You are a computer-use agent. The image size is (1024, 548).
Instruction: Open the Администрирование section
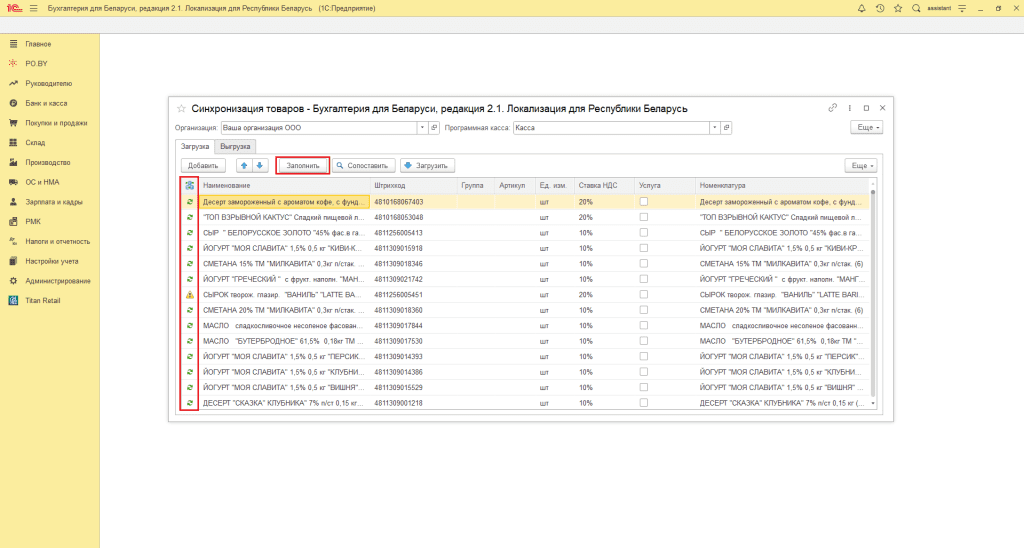(x=58, y=281)
